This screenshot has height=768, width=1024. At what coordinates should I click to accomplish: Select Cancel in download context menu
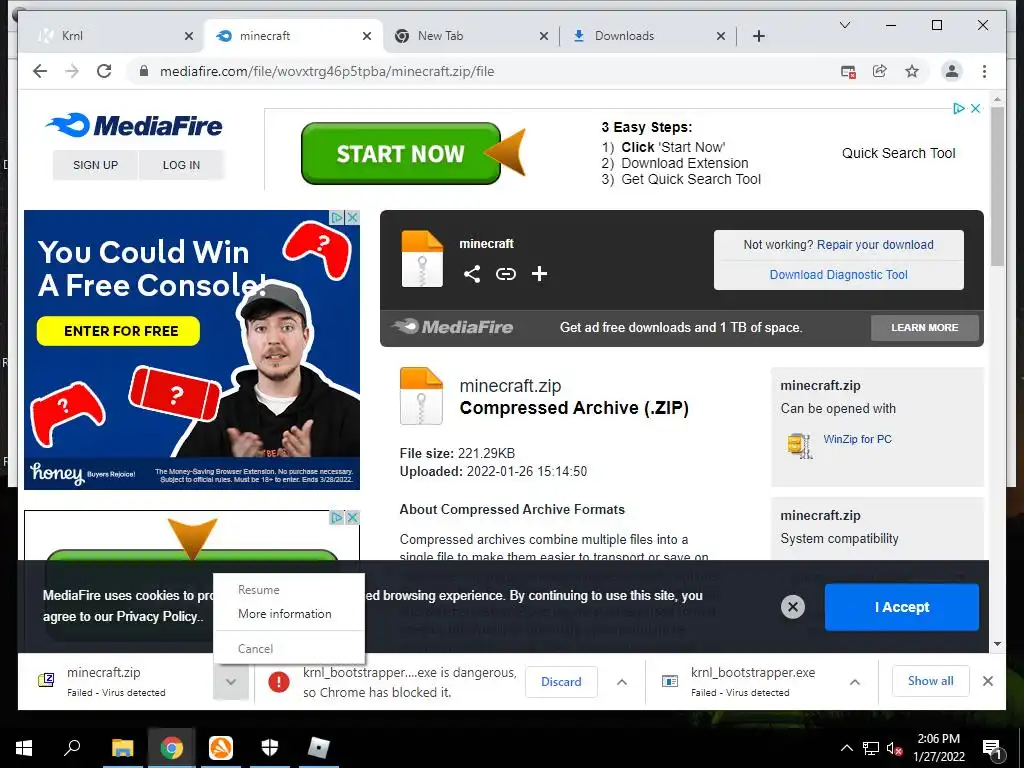click(x=255, y=648)
